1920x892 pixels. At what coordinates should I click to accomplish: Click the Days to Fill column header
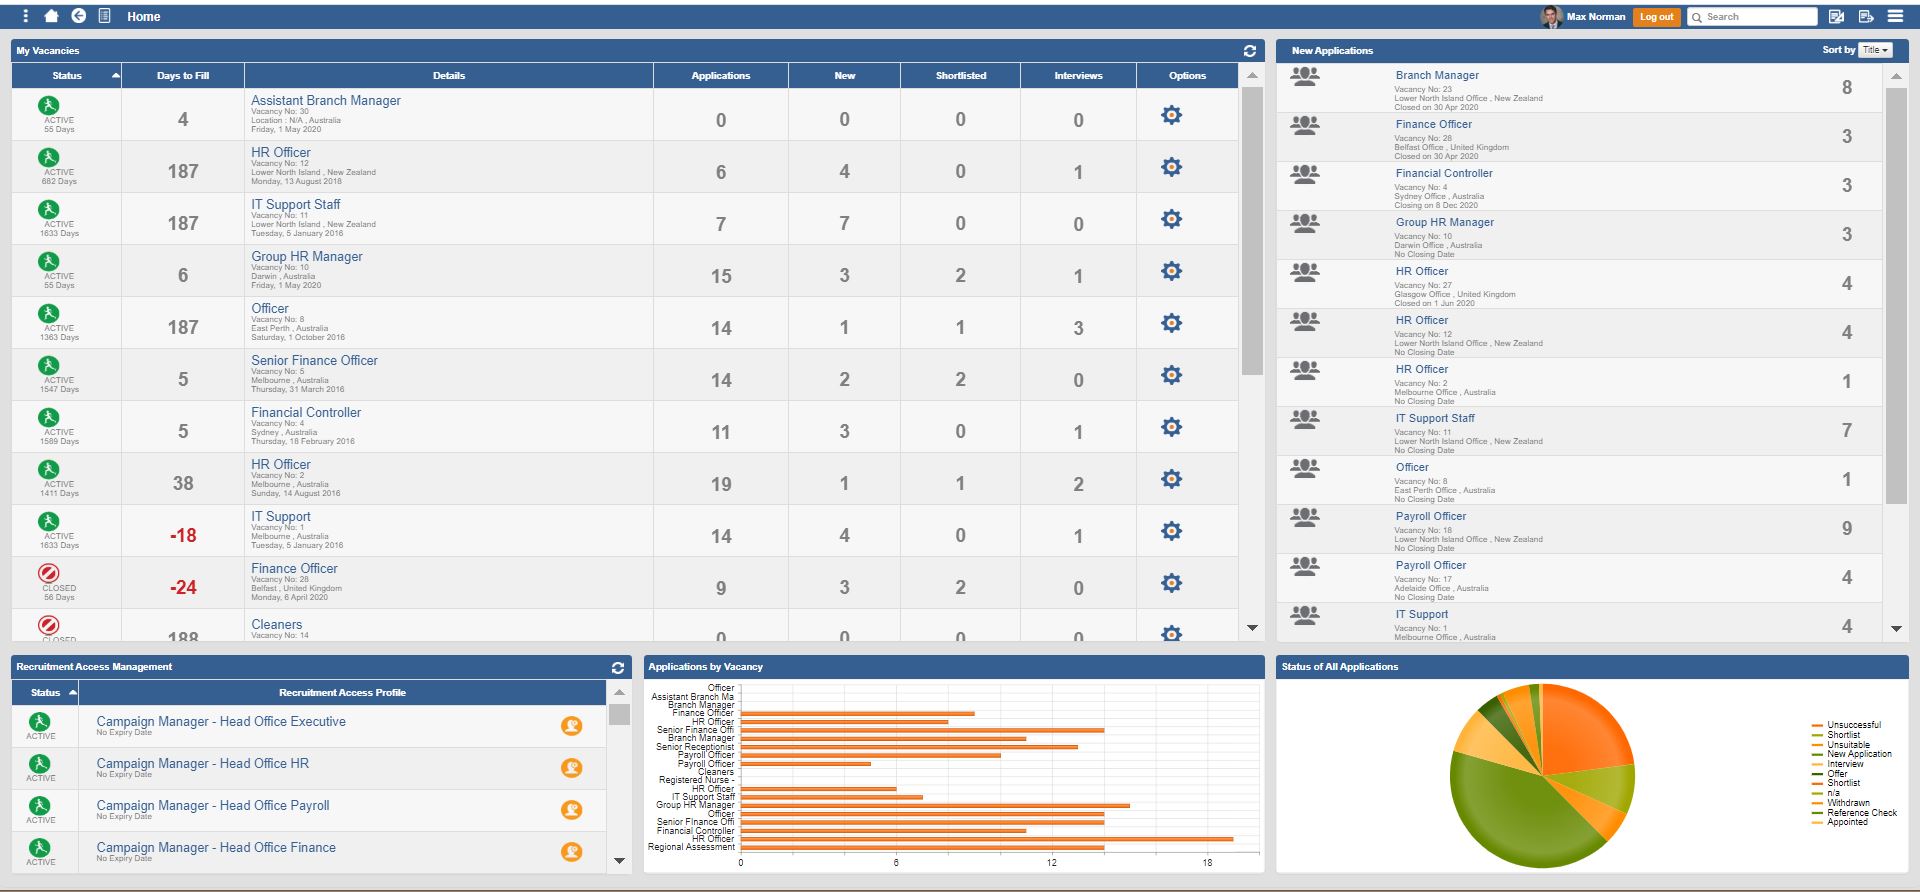[182, 76]
